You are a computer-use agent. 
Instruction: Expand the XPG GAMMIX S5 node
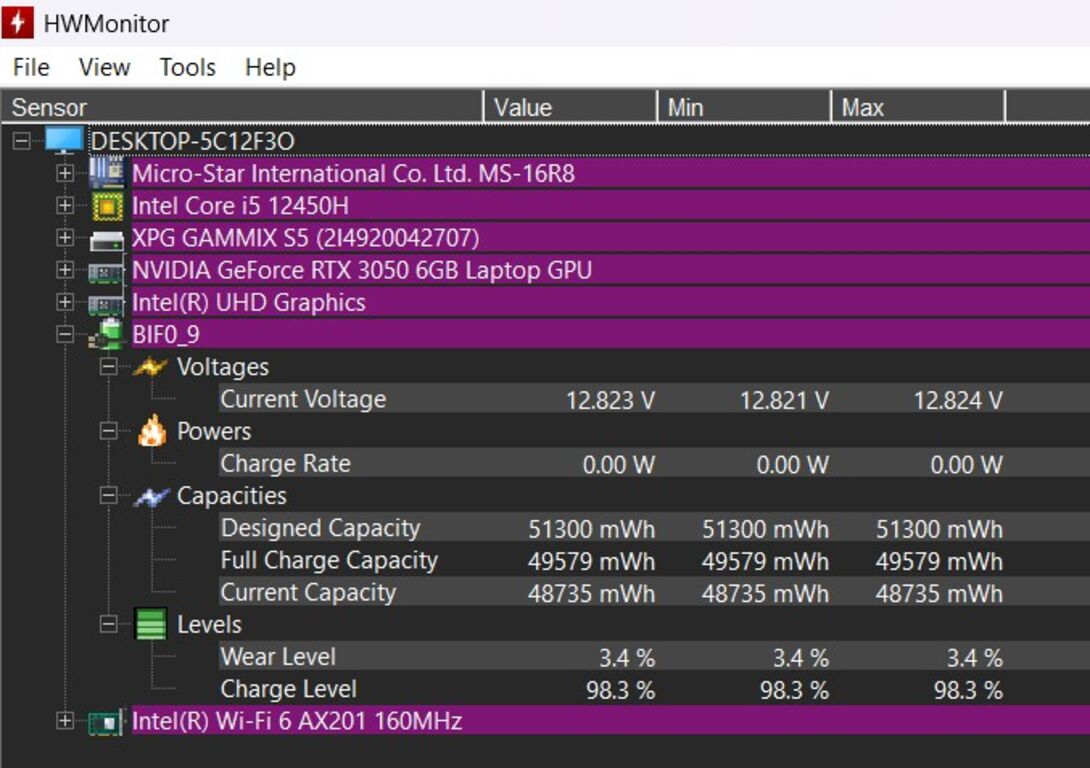coord(65,237)
